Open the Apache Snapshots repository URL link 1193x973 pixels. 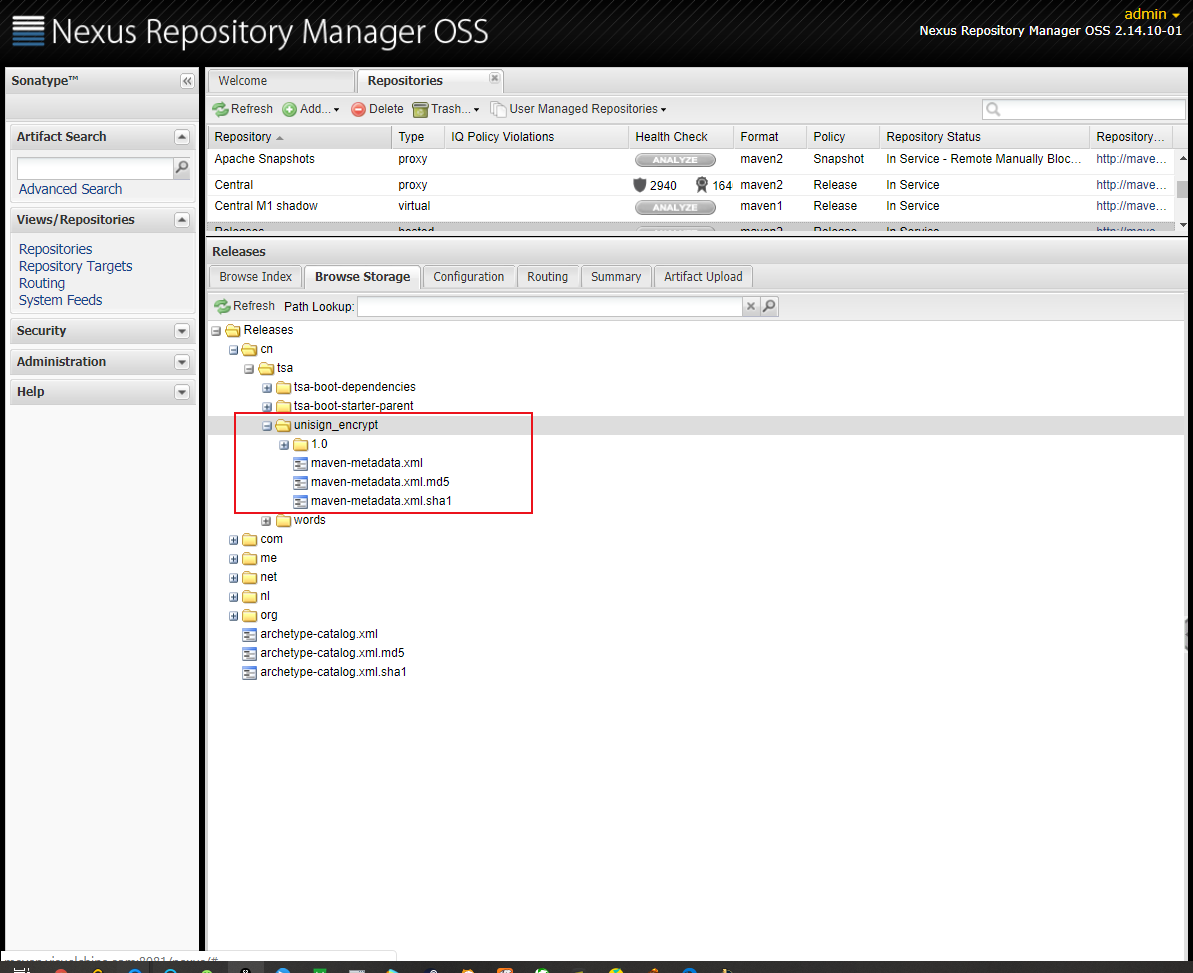click(x=1131, y=159)
